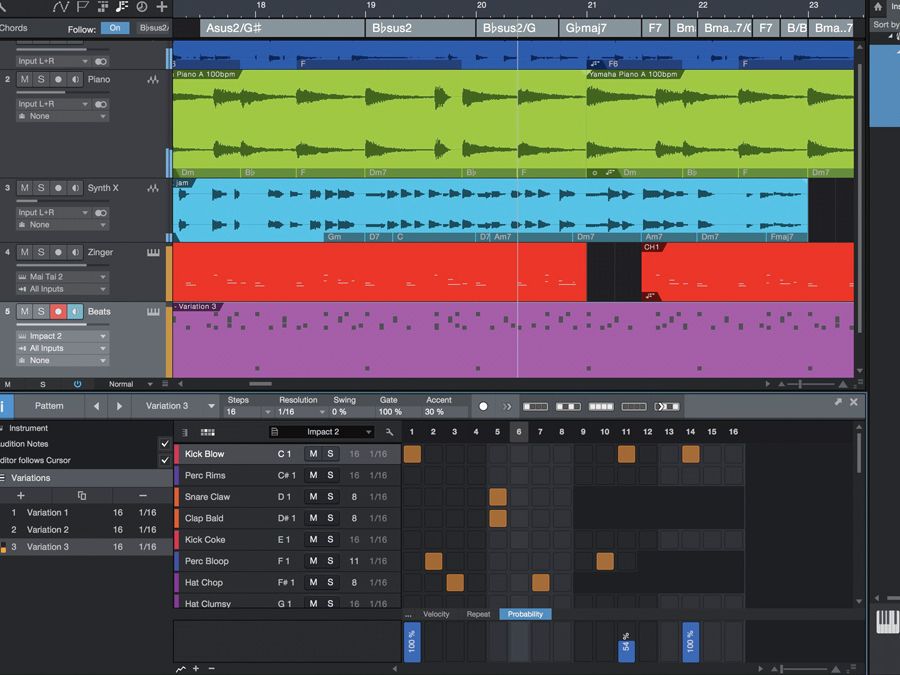Open the Beats instrument keyboard icon
This screenshot has width=900, height=675.
click(153, 312)
